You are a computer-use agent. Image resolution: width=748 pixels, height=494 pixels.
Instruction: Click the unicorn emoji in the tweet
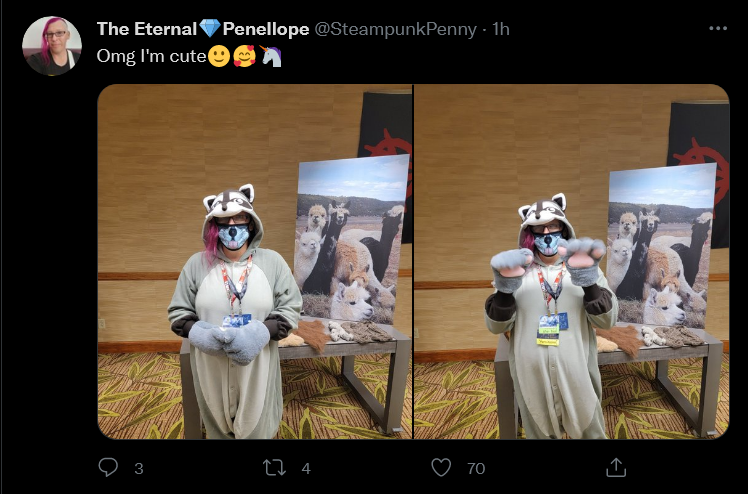[270, 56]
